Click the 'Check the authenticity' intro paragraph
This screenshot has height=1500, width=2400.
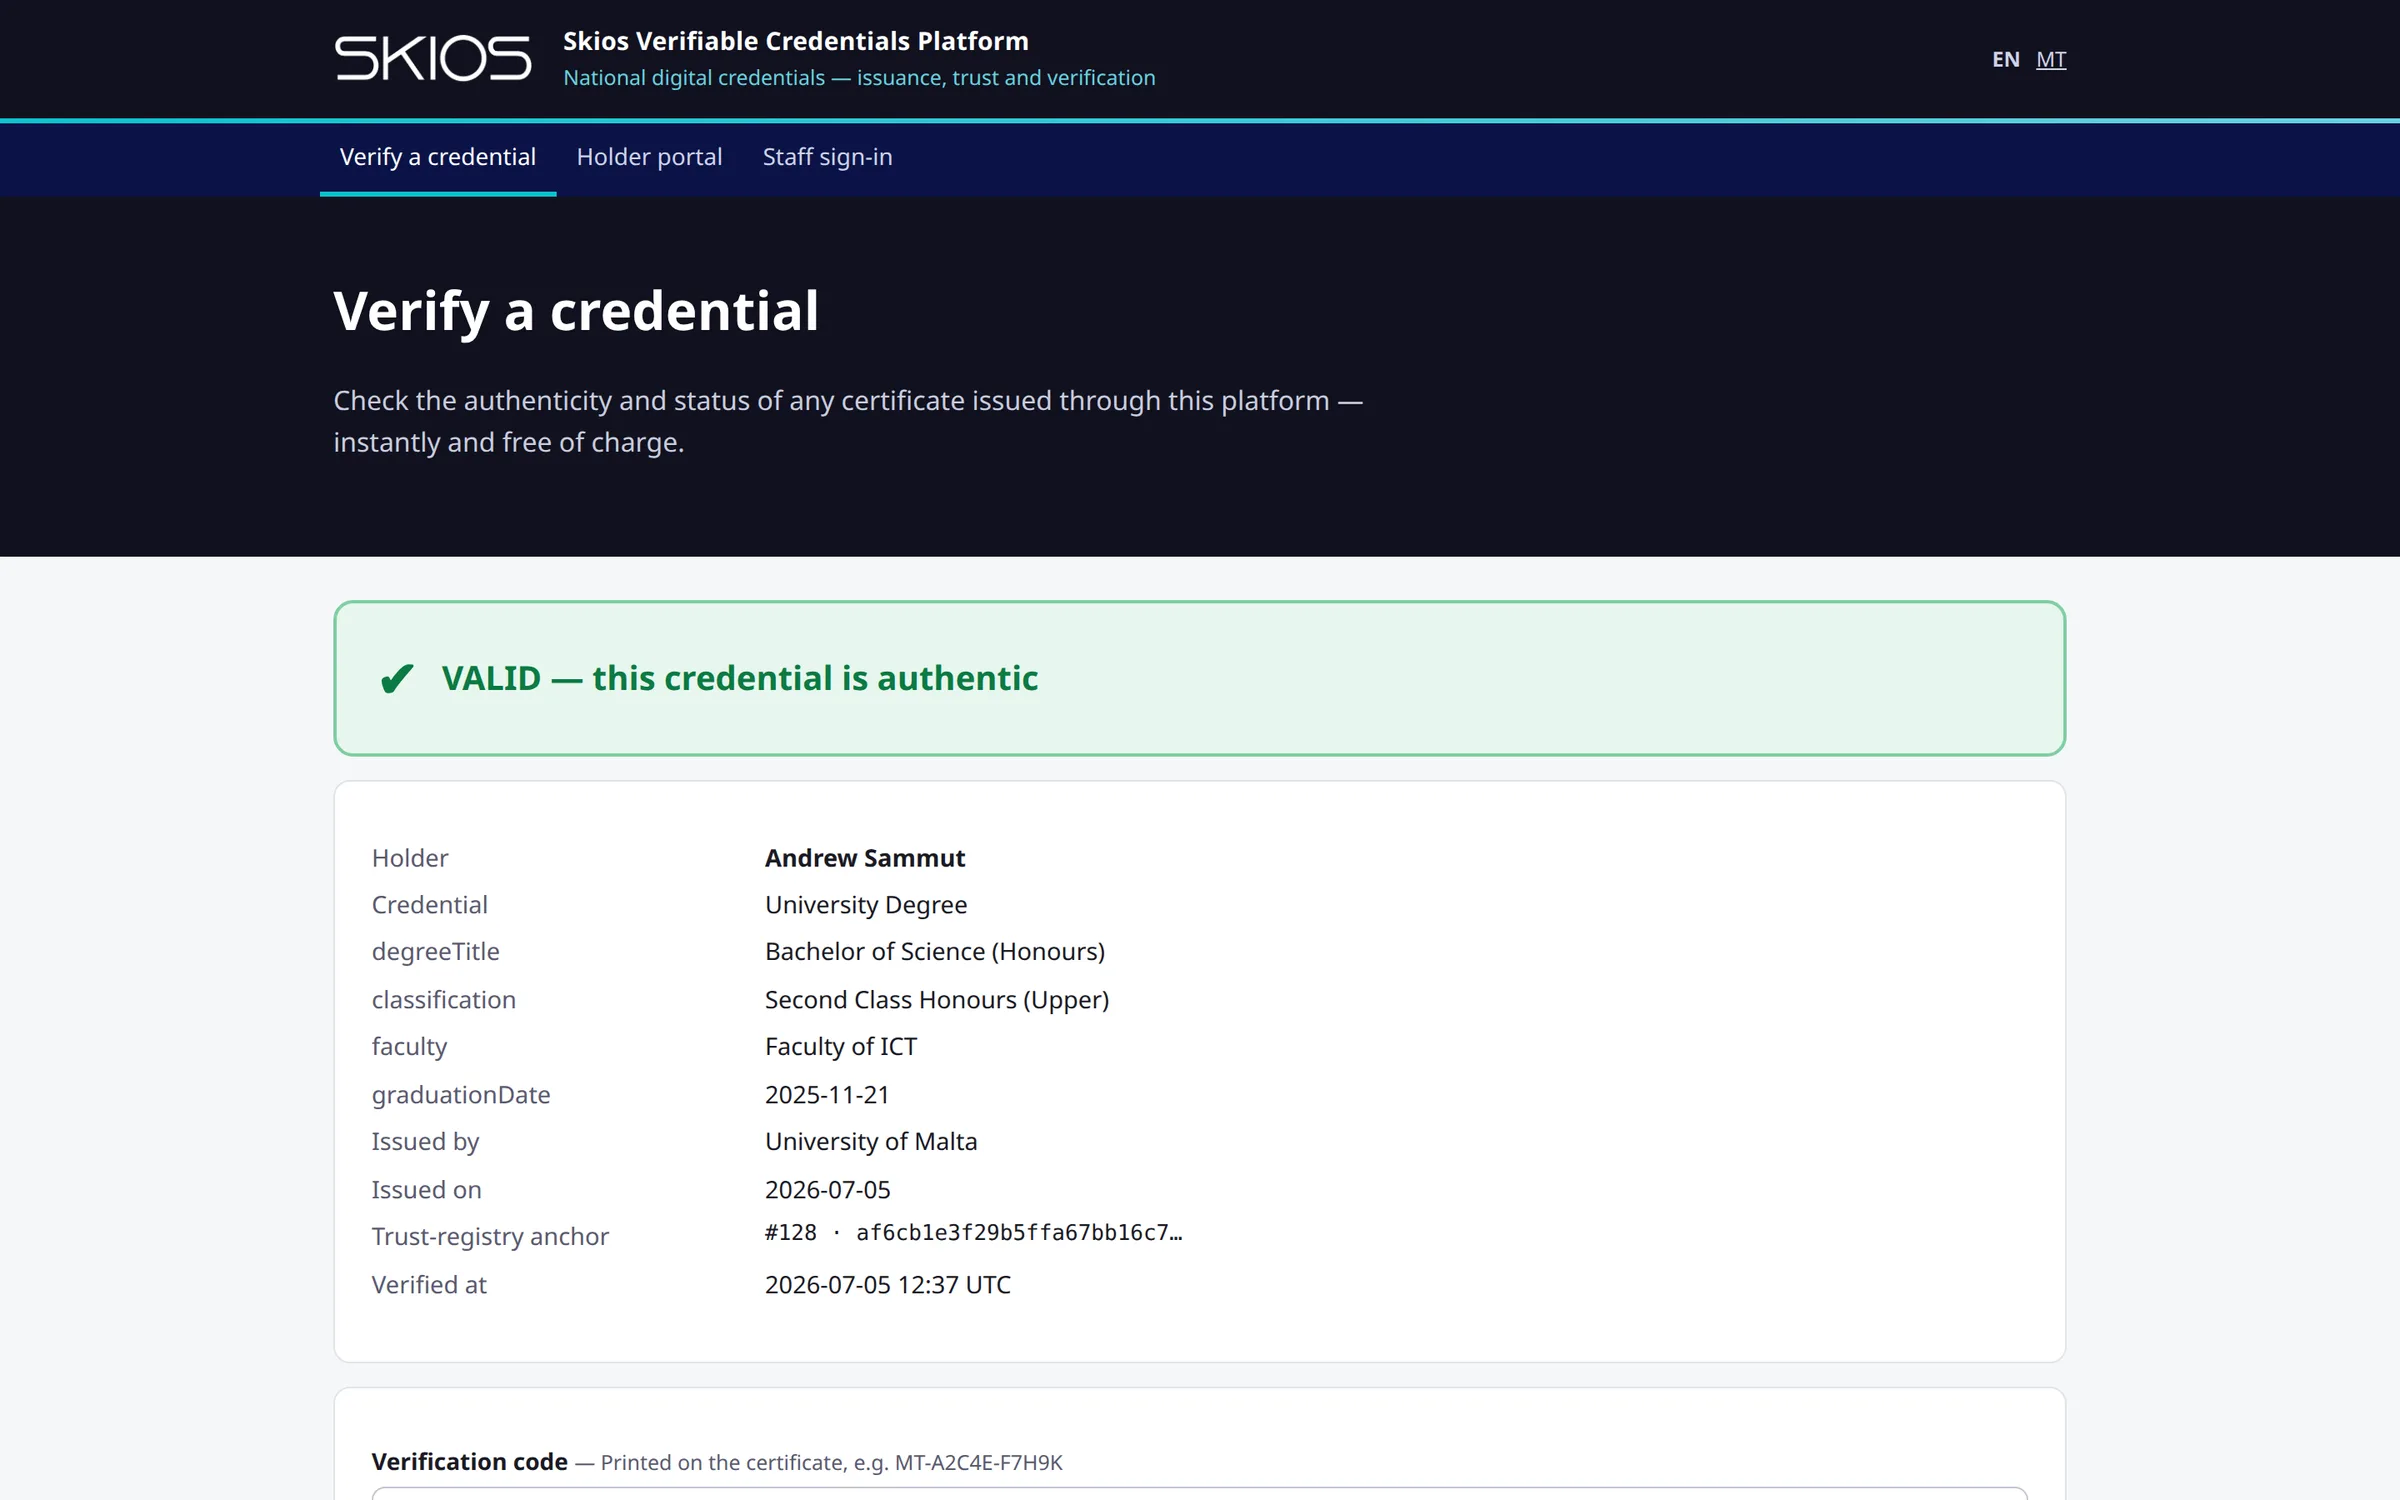[848, 421]
